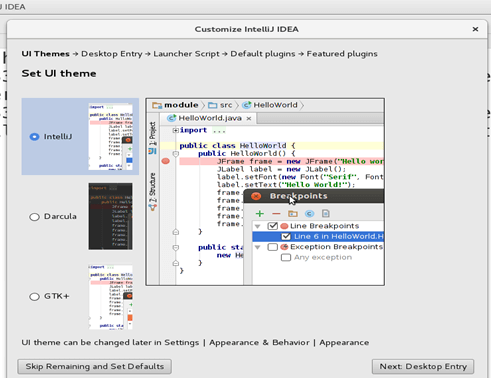Click the group by class icon in Breakpoints

pos(309,214)
